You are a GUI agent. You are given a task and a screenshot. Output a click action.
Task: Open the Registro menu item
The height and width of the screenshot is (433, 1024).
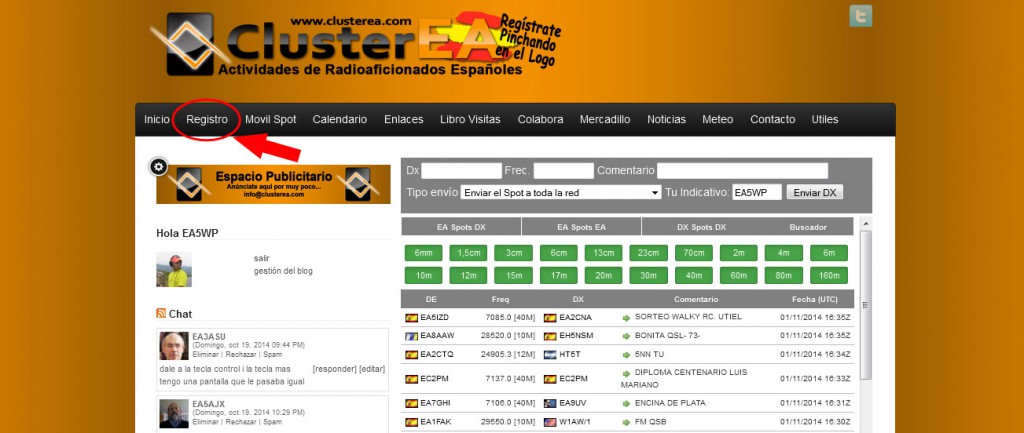click(207, 120)
